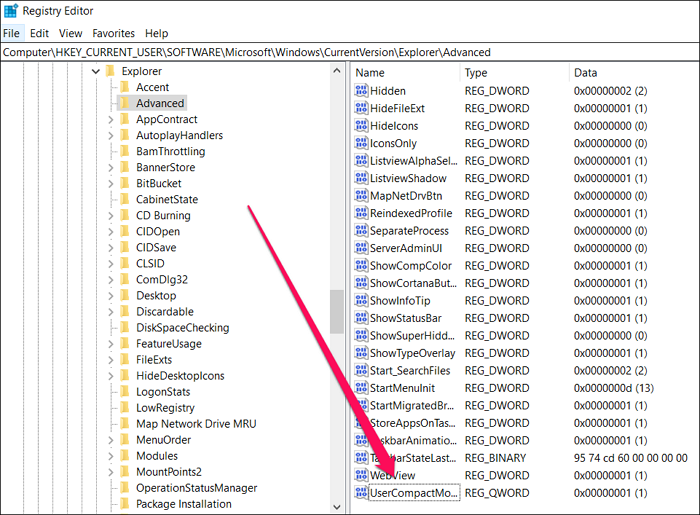Screen dimensions: 700x515
Task: Expand the AppContract key
Action: coord(111,119)
